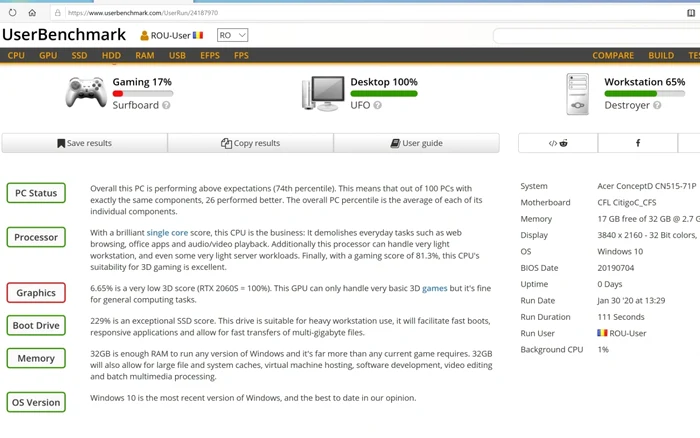The height and width of the screenshot is (438, 700).
Task: Click ROU-User link in Run User row
Action: pyautogui.click(x=628, y=333)
